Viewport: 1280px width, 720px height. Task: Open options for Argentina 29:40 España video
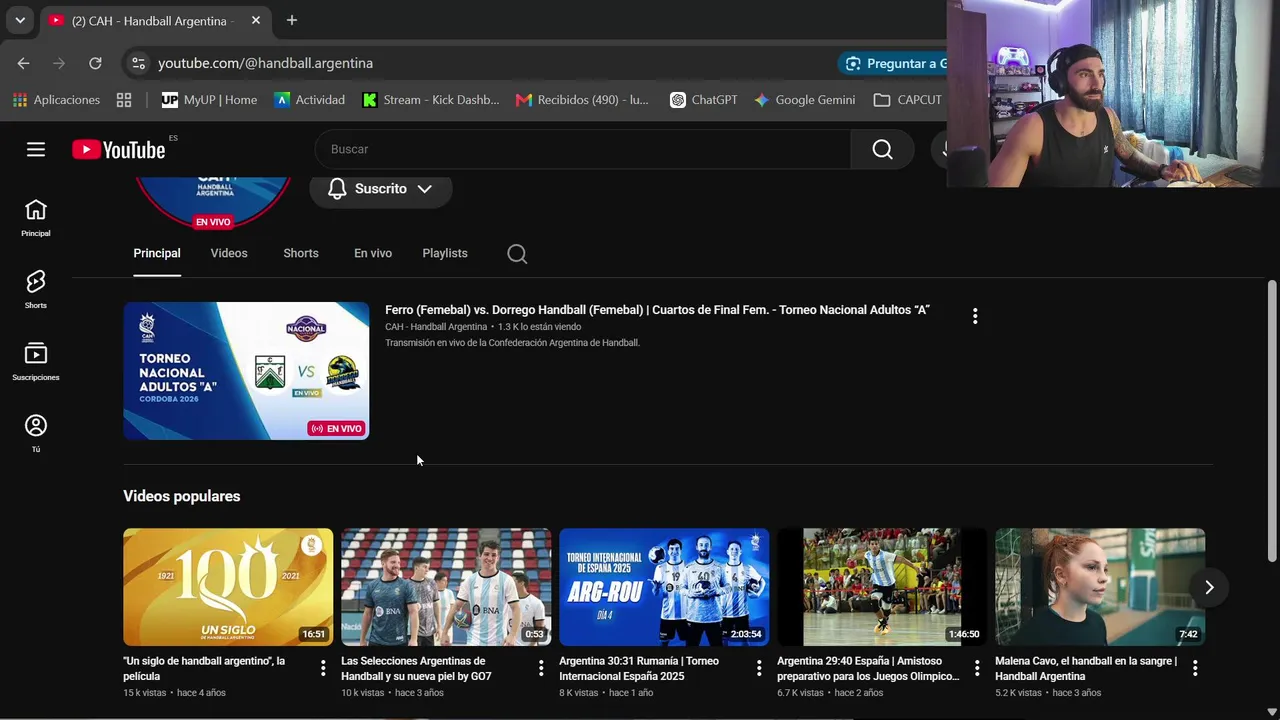pos(977,668)
